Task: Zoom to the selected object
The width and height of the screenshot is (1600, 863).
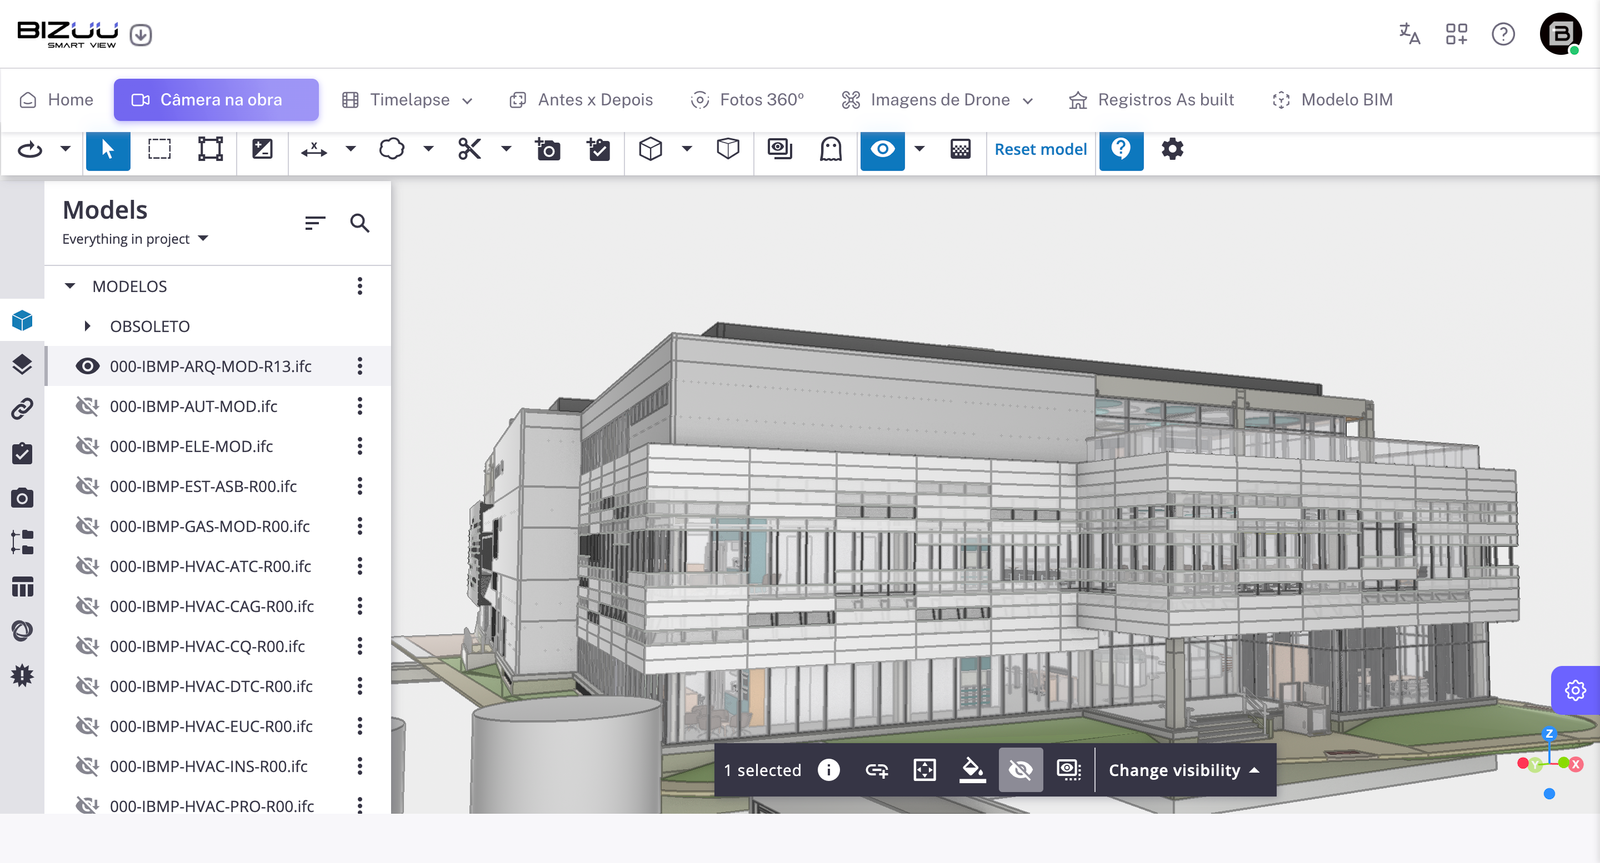Action: (x=925, y=770)
